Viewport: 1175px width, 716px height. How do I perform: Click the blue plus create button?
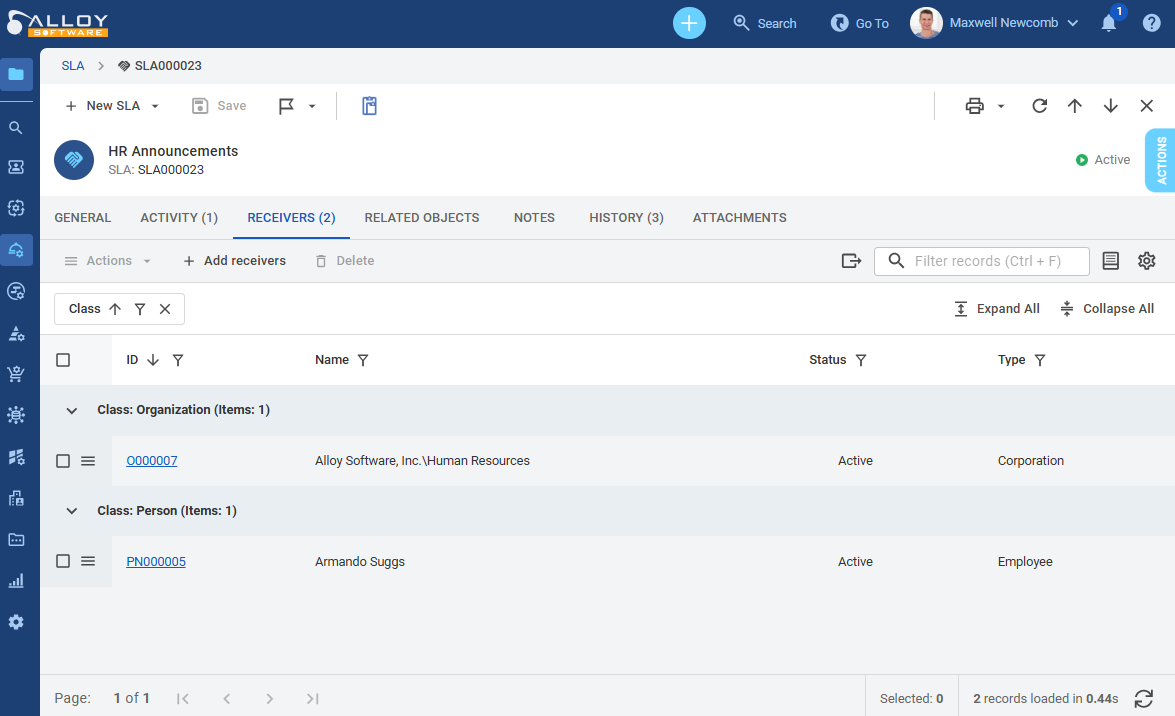[689, 23]
